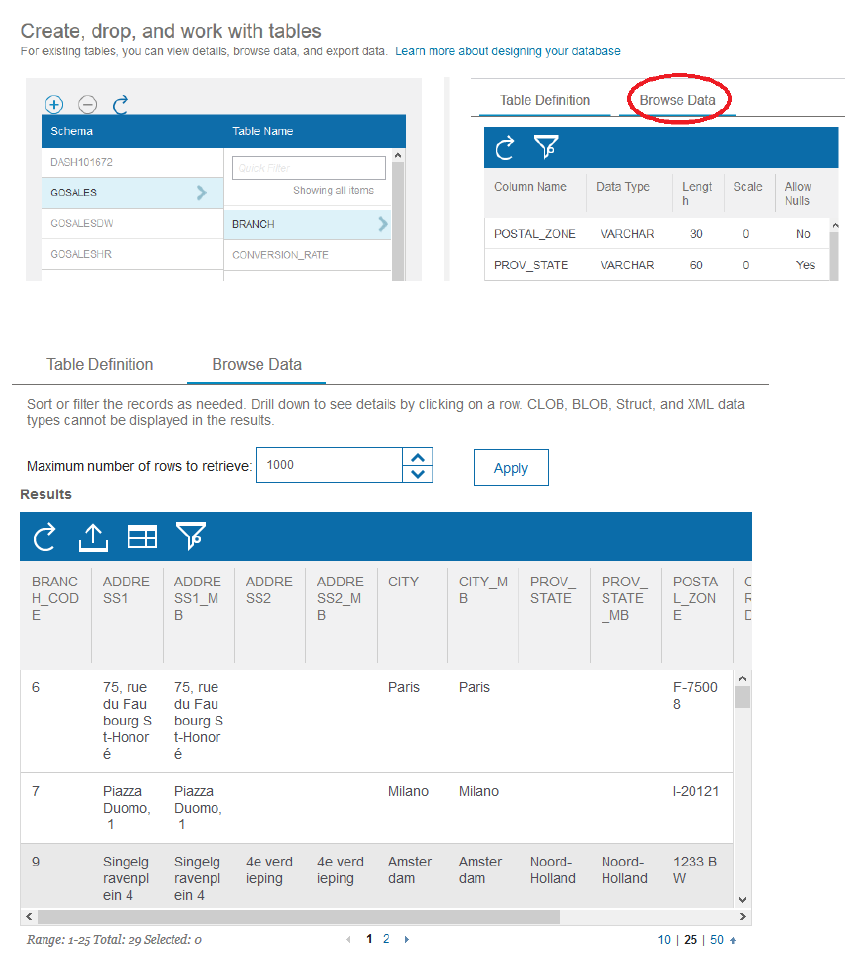Go to next results page arrow
The width and height of the screenshot is (867, 960).
(x=407, y=939)
